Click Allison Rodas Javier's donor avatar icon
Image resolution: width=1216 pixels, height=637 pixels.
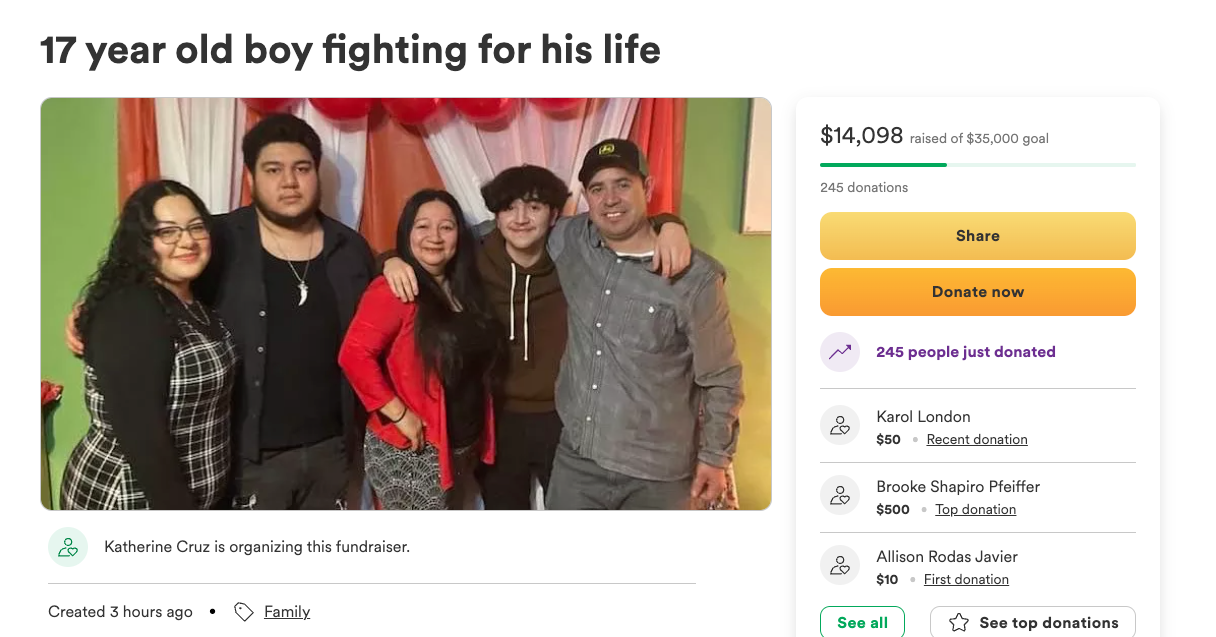point(840,565)
